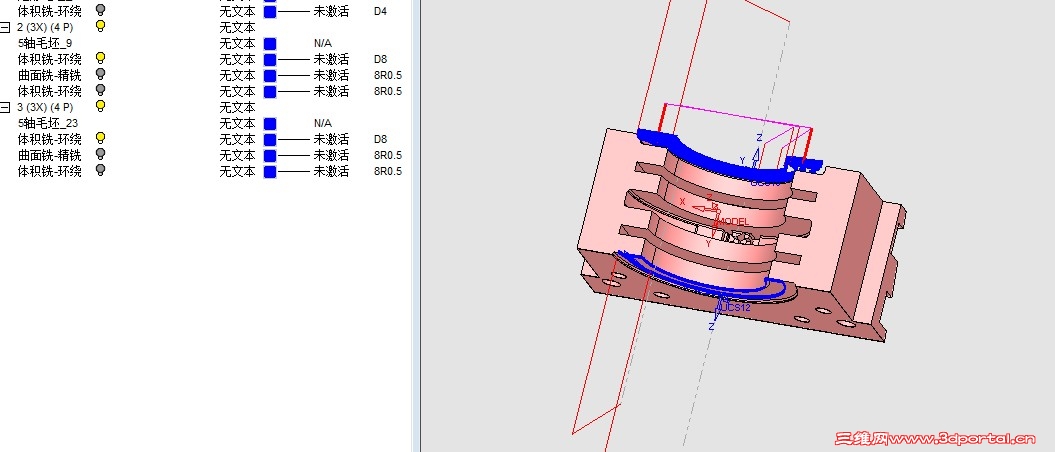Image resolution: width=1055 pixels, height=452 pixels.
Task: Click blue swatch of group 3's 曲面铣-精铣
Action: tap(270, 155)
